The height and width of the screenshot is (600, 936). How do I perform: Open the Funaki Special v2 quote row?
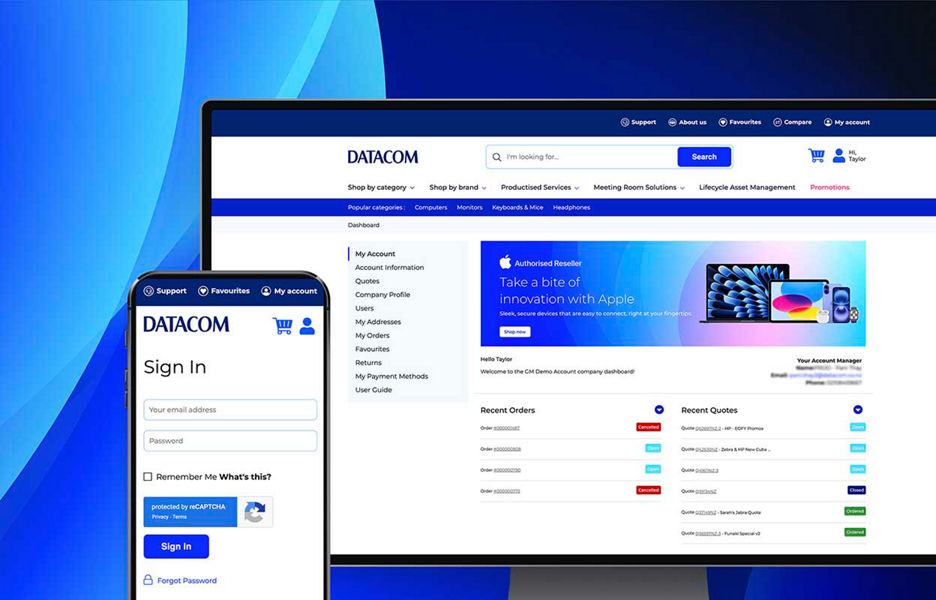773,533
